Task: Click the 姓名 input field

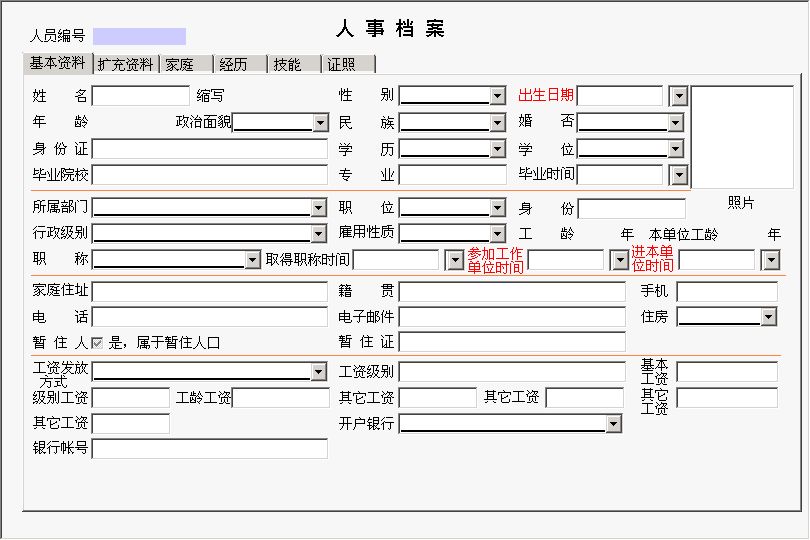Action: 140,96
